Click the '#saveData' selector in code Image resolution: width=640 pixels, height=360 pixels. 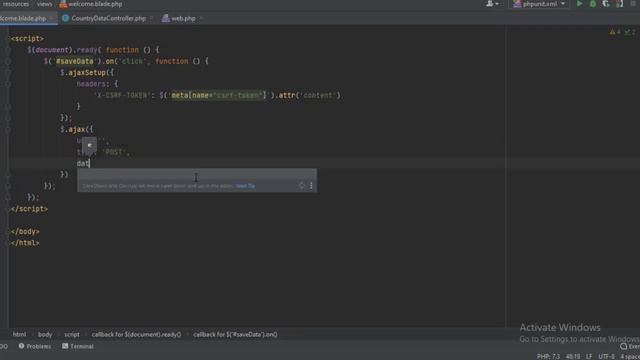click(x=75, y=61)
